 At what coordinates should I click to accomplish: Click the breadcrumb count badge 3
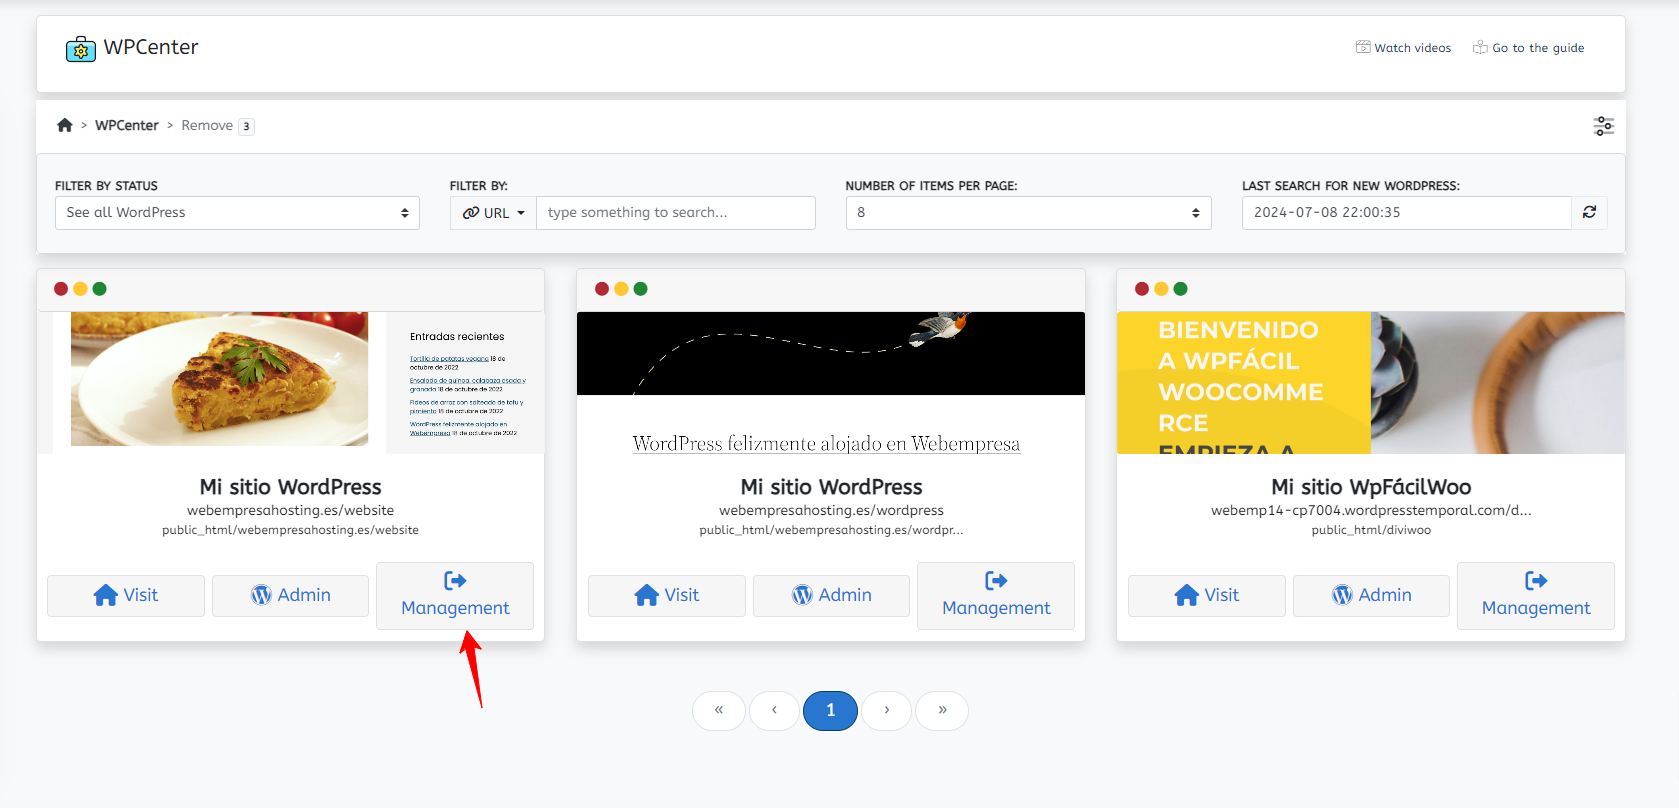pyautogui.click(x=246, y=126)
